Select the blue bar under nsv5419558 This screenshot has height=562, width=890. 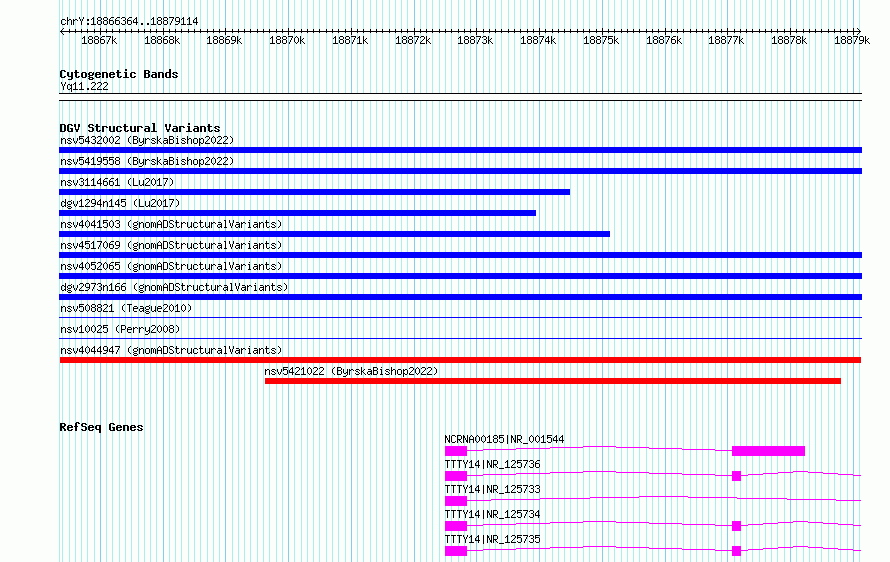pyautogui.click(x=460, y=171)
